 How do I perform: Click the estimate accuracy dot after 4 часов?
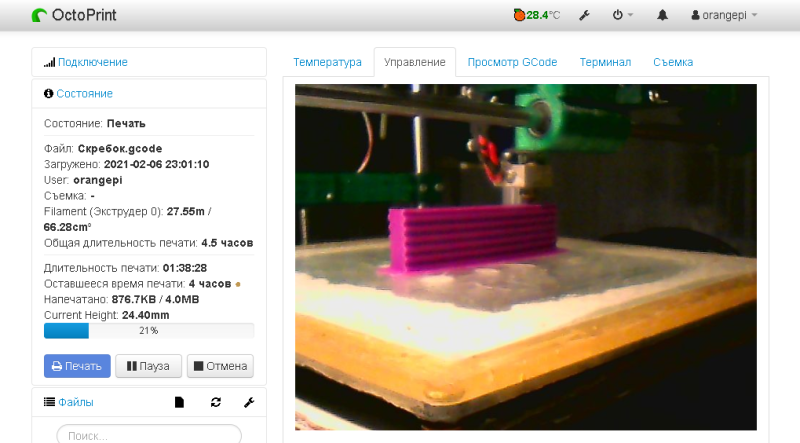[x=238, y=284]
